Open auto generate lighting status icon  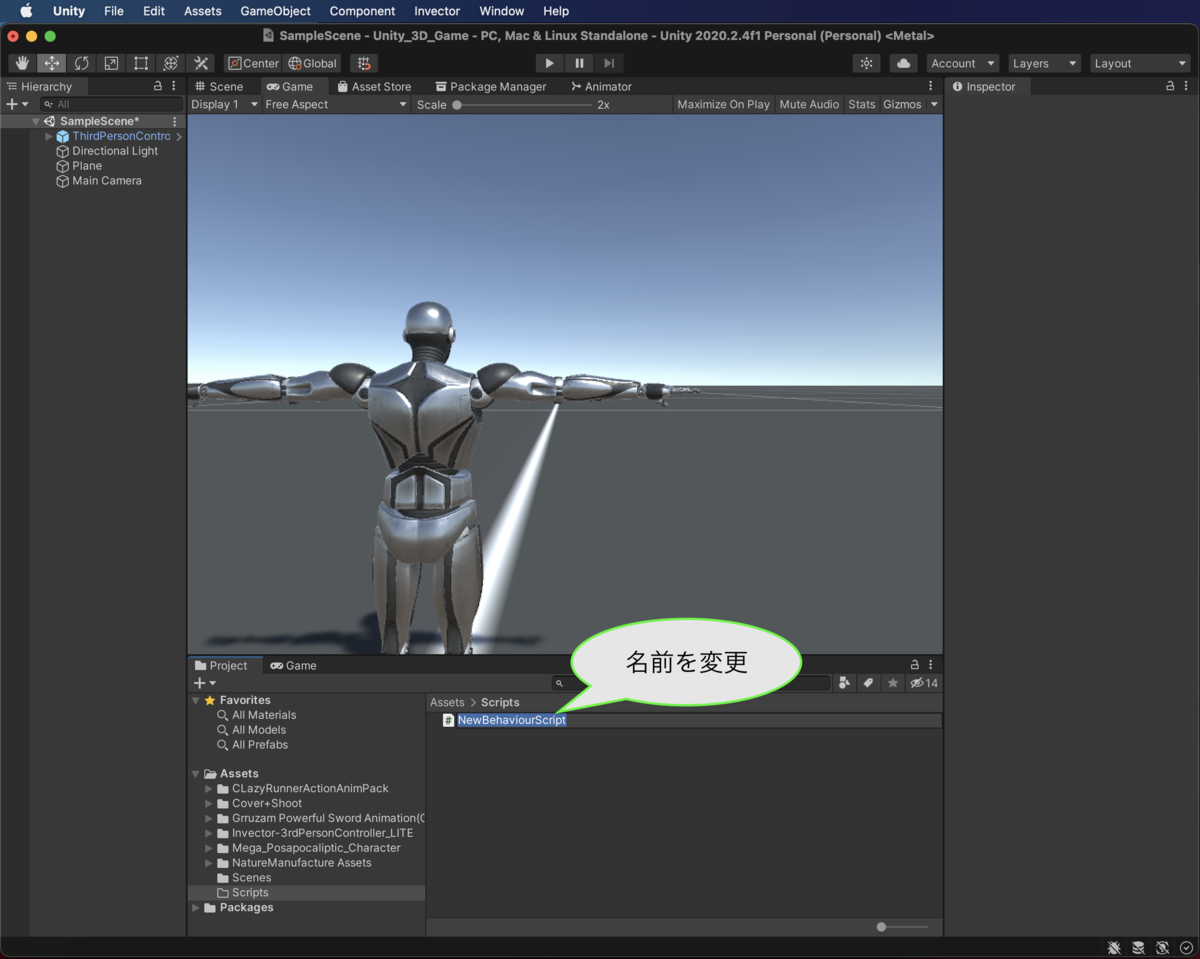[x=1162, y=948]
